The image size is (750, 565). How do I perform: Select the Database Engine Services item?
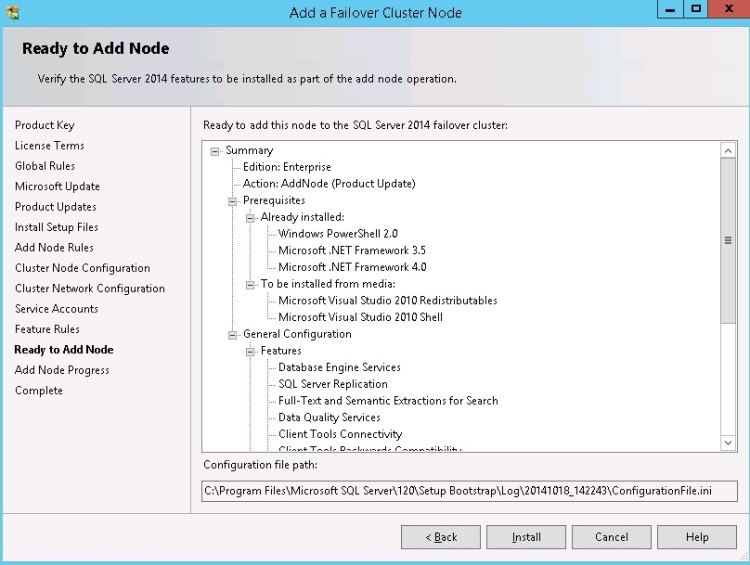pyautogui.click(x=339, y=367)
